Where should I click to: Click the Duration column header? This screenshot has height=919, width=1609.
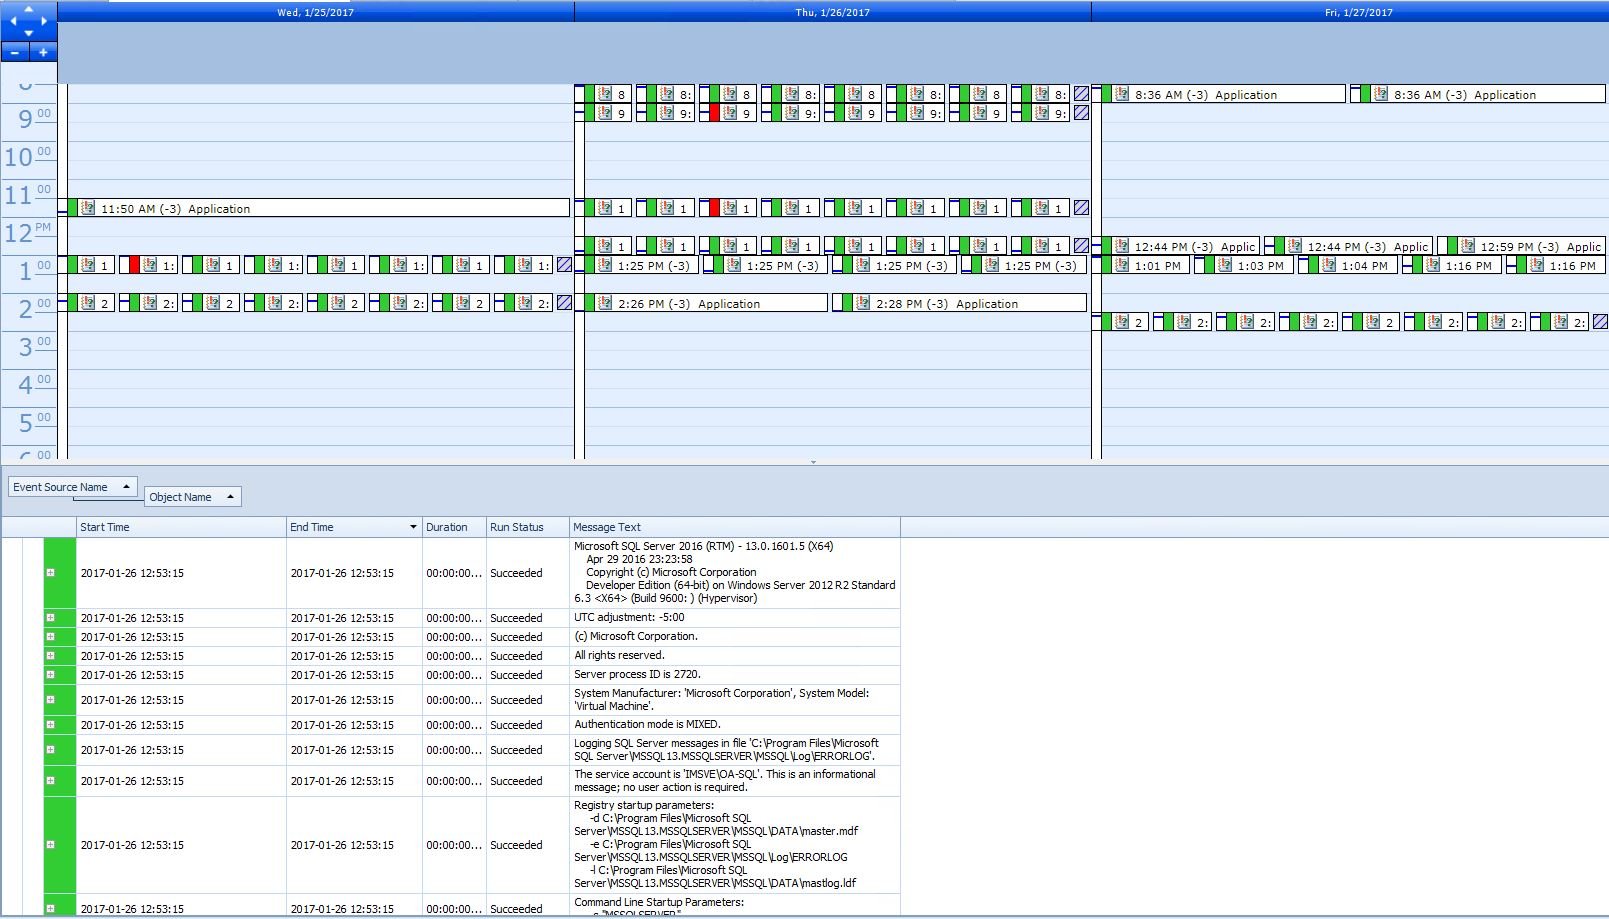tap(454, 527)
